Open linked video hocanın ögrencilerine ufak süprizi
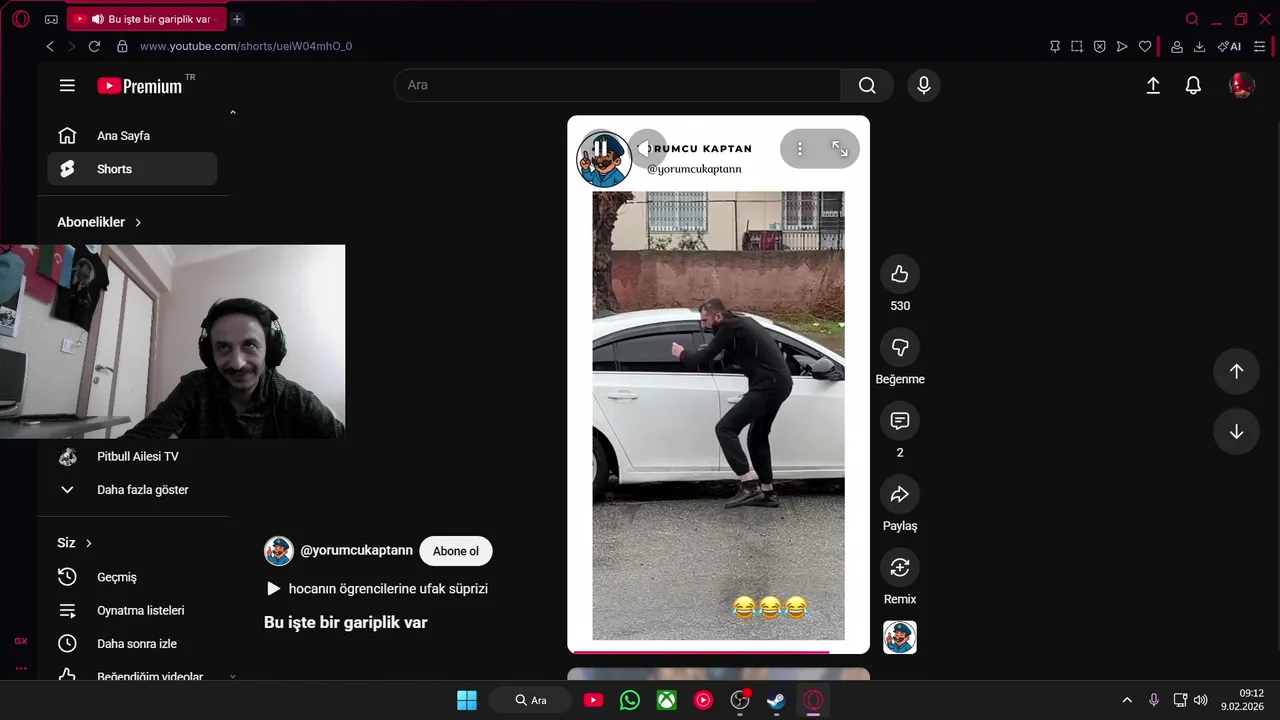The image size is (1280, 720). [377, 589]
